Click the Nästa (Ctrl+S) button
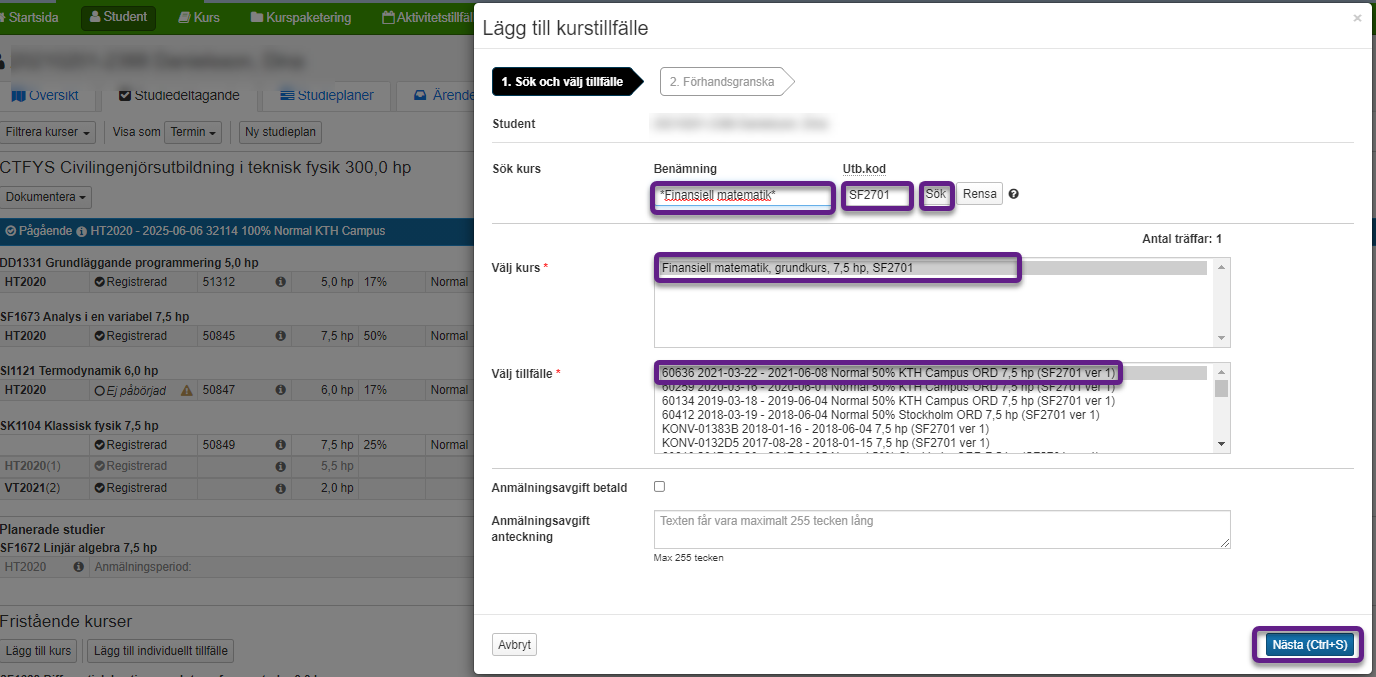 pyautogui.click(x=1310, y=645)
